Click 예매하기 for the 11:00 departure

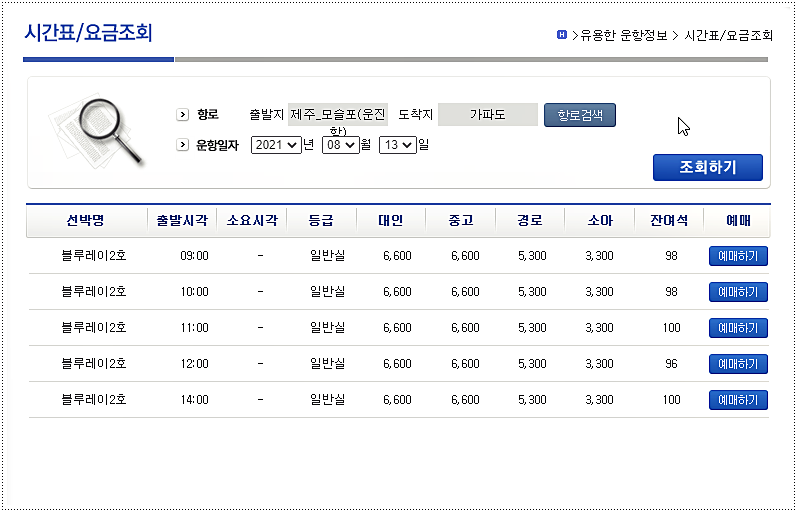pyautogui.click(x=738, y=328)
